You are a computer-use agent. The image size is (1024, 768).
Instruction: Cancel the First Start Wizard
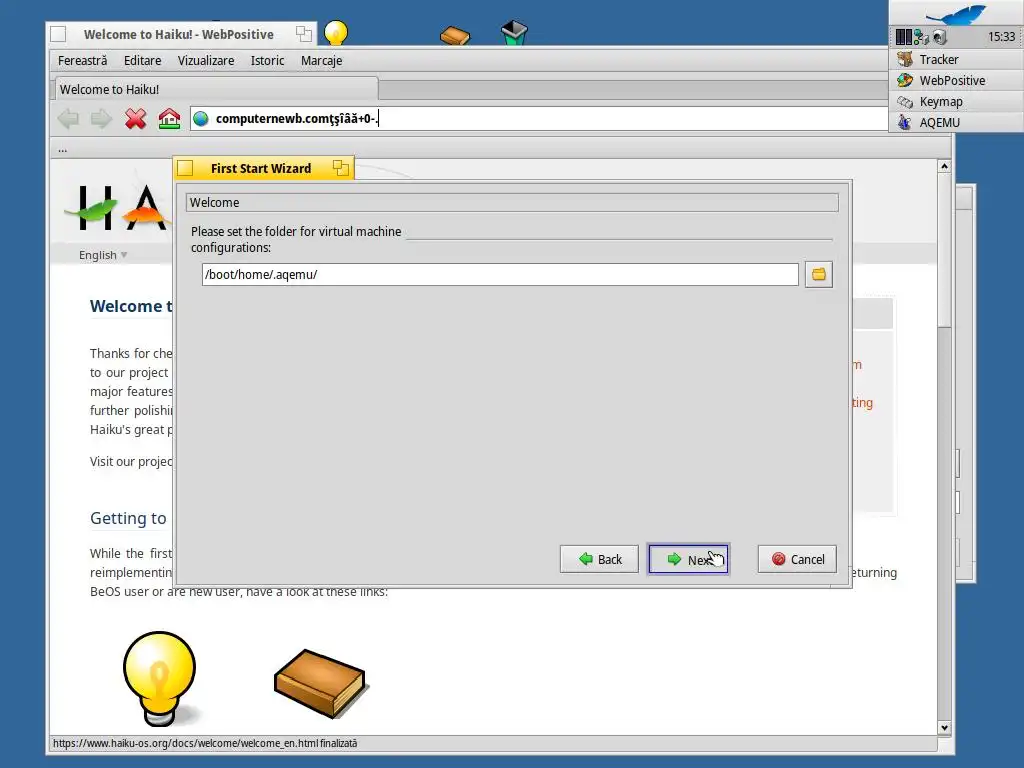[x=797, y=559]
